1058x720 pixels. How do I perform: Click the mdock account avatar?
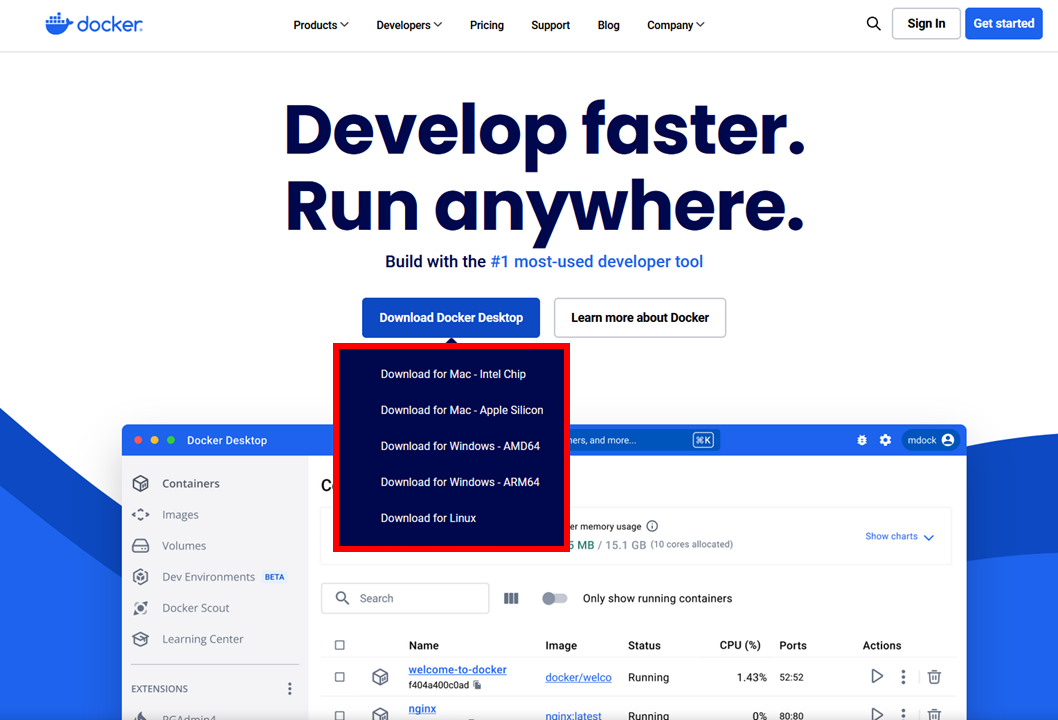pos(948,440)
